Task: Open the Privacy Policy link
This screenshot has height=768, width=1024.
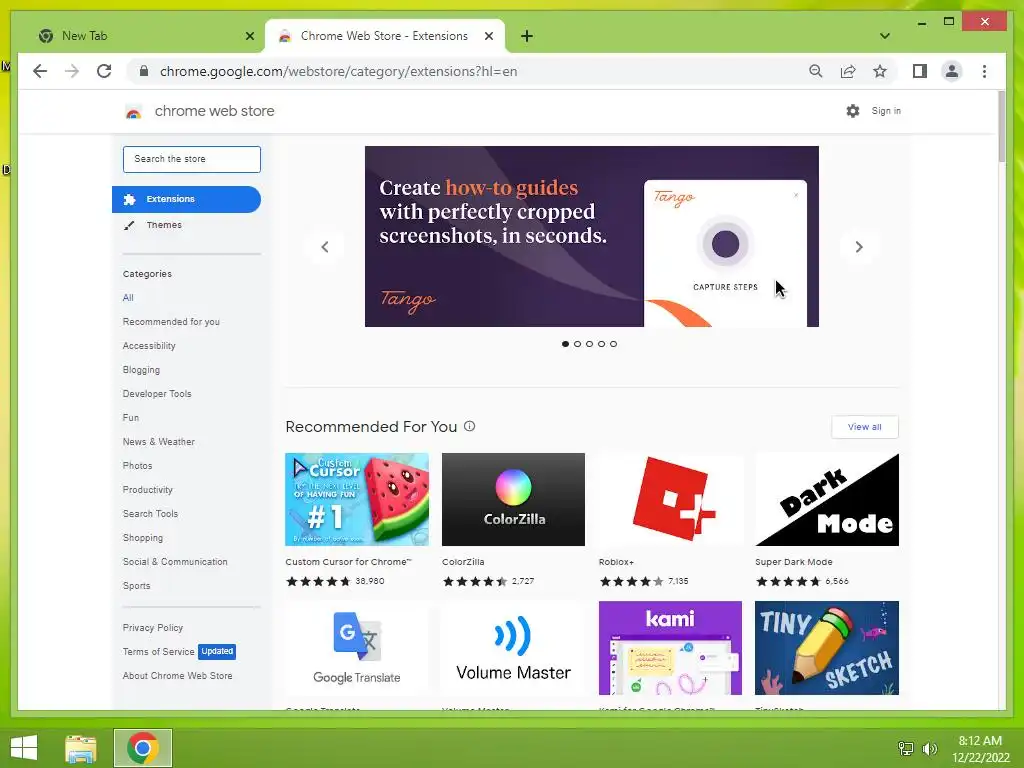Action: [153, 628]
